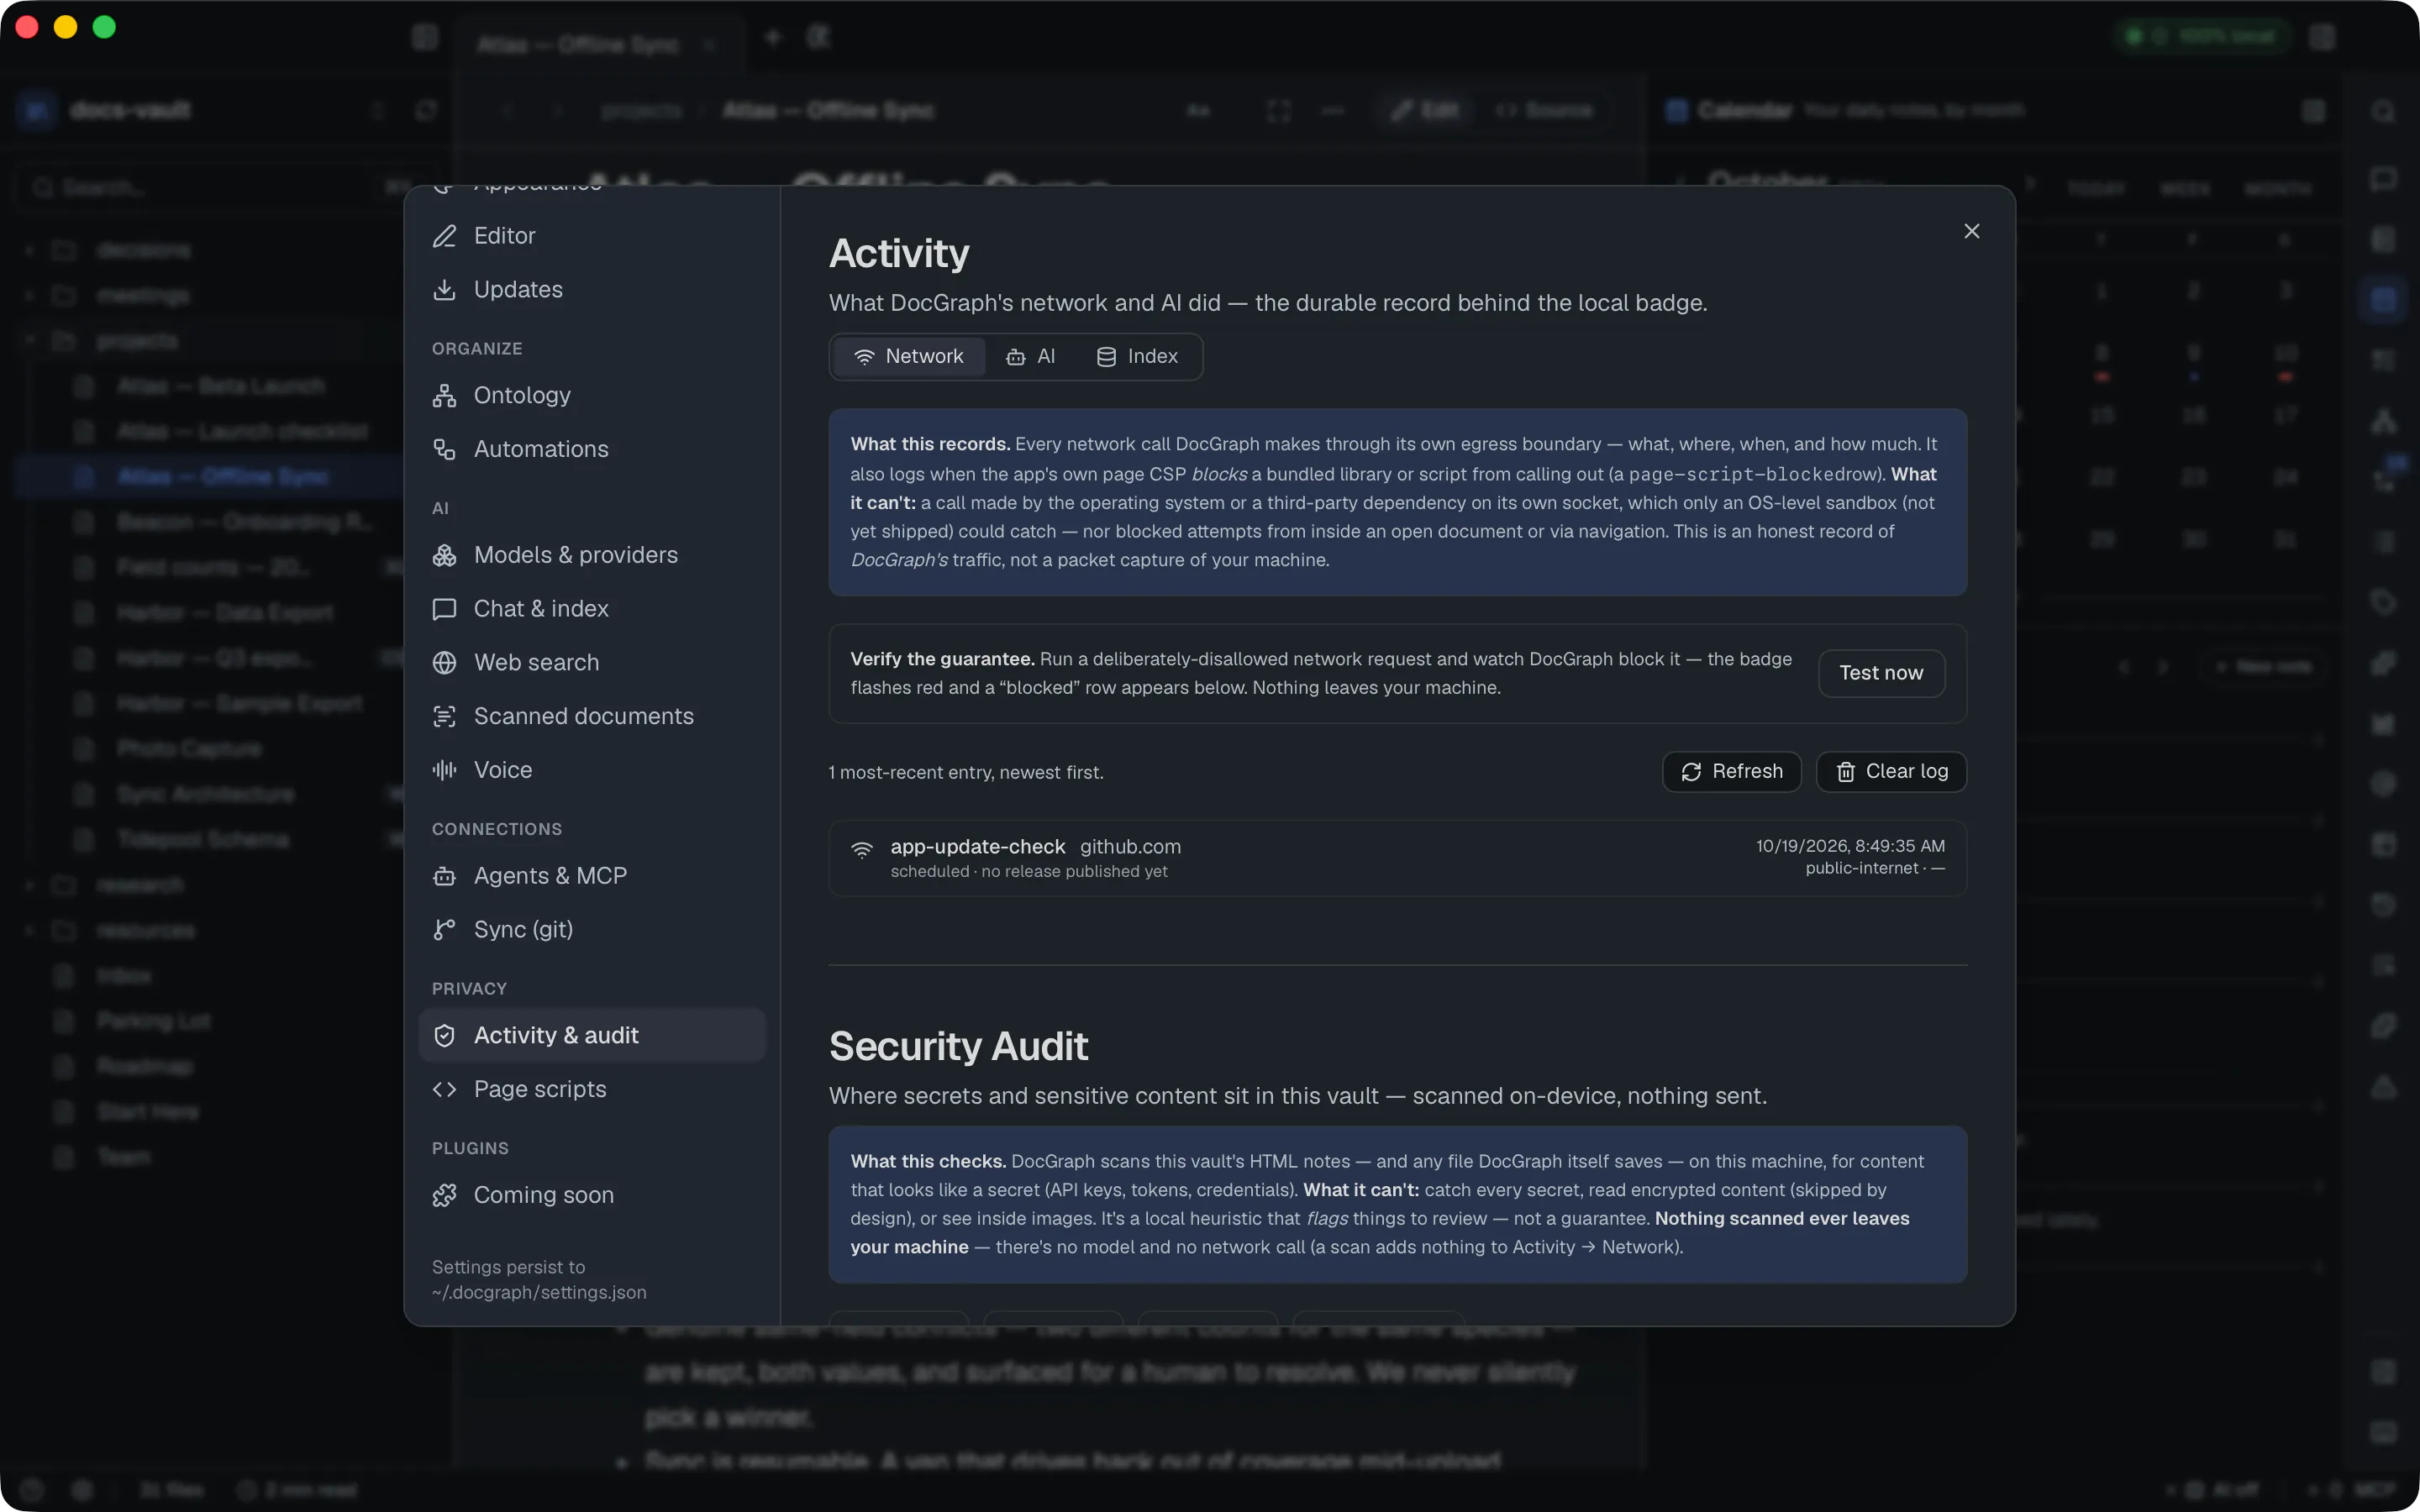Image resolution: width=2420 pixels, height=1512 pixels.
Task: Click the settings.json path text
Action: 539,1293
